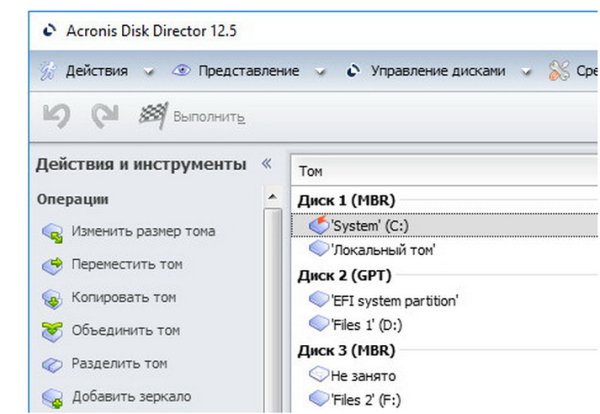
Task: Click the Выполнить button label
Action: (209, 117)
